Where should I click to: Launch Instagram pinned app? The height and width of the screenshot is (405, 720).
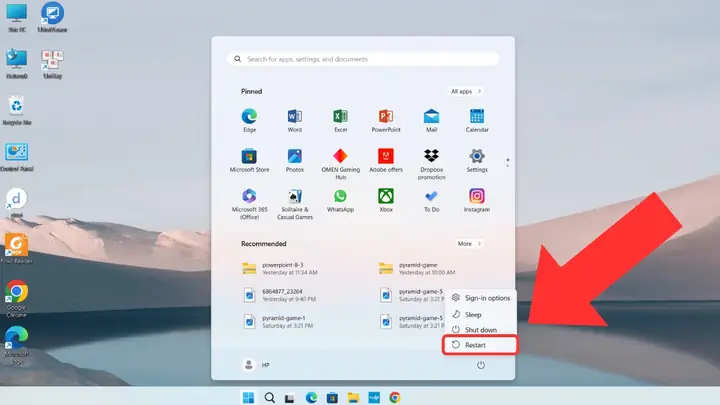click(477, 201)
